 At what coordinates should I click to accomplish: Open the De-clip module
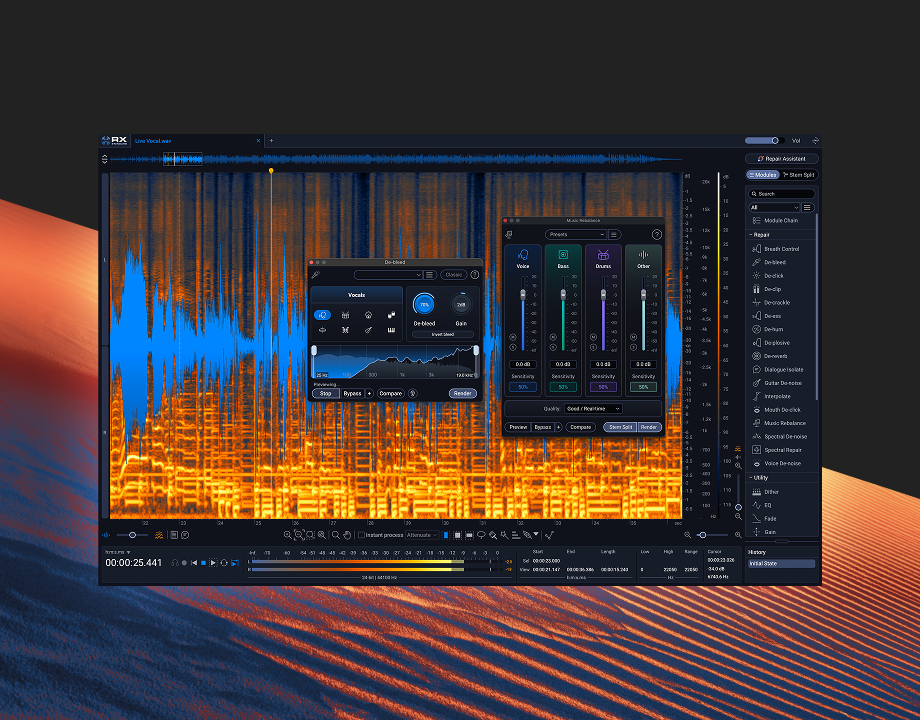click(x=767, y=289)
